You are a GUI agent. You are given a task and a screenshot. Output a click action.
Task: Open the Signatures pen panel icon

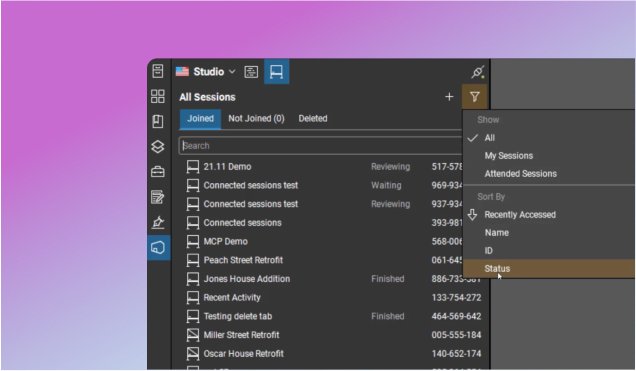click(x=158, y=222)
